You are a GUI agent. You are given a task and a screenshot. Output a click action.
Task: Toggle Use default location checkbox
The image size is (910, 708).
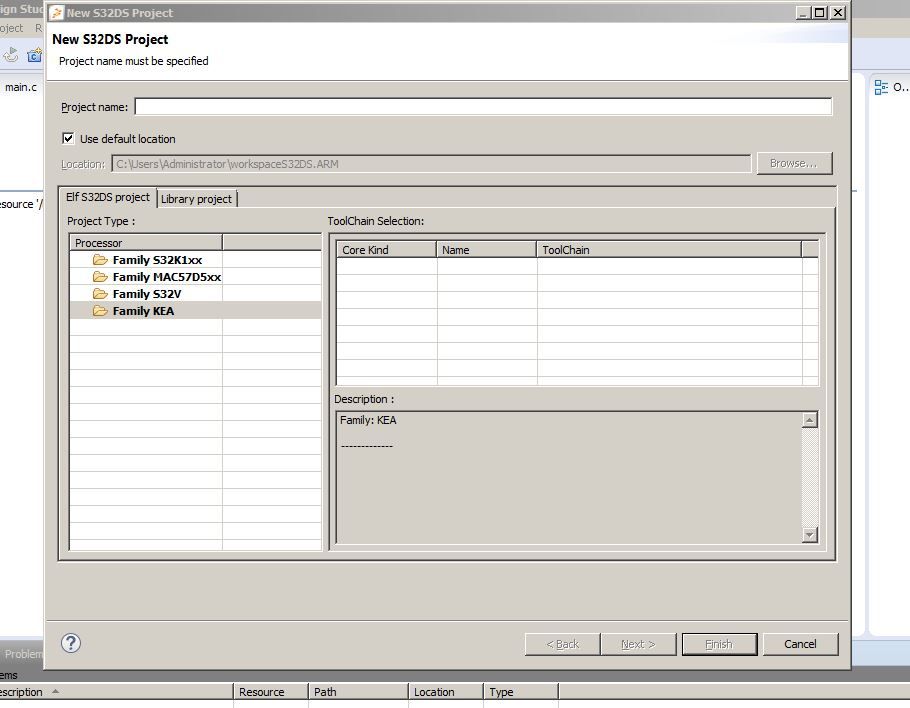pos(68,138)
